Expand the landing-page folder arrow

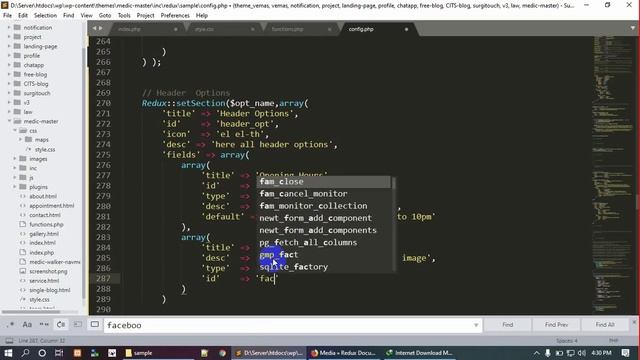[x=9, y=46]
